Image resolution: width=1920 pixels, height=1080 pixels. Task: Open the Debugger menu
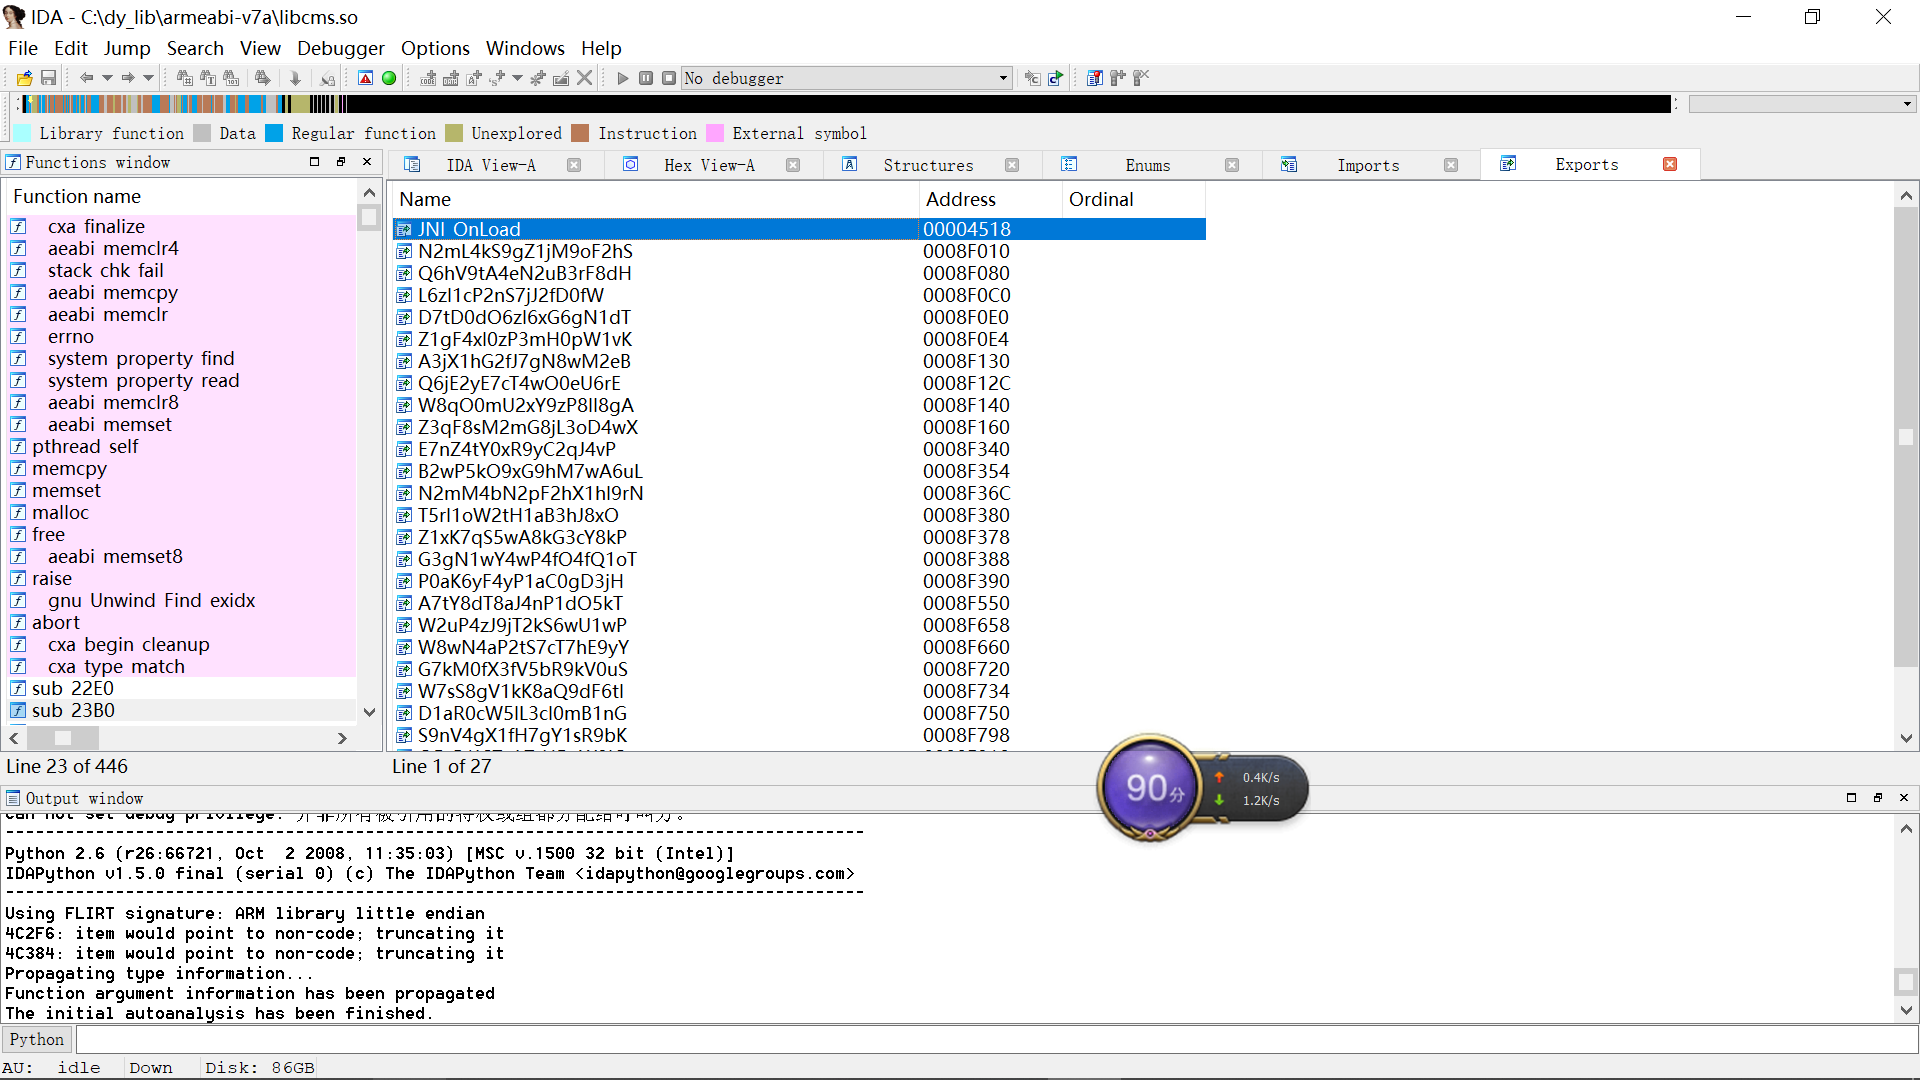click(338, 49)
